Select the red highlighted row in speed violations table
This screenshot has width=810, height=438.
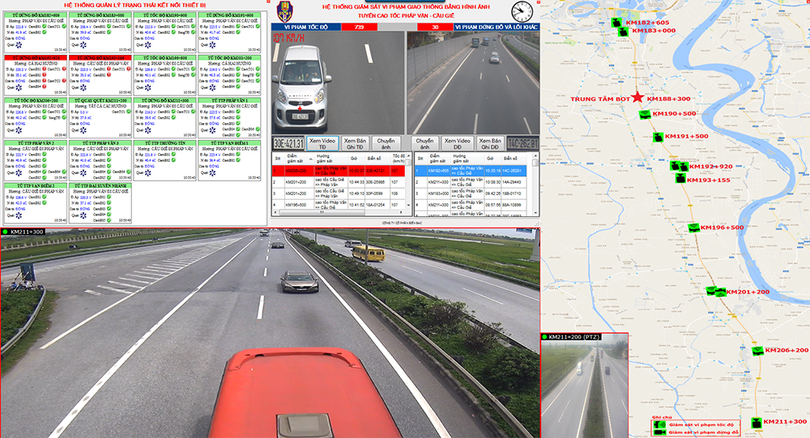pyautogui.click(x=340, y=171)
